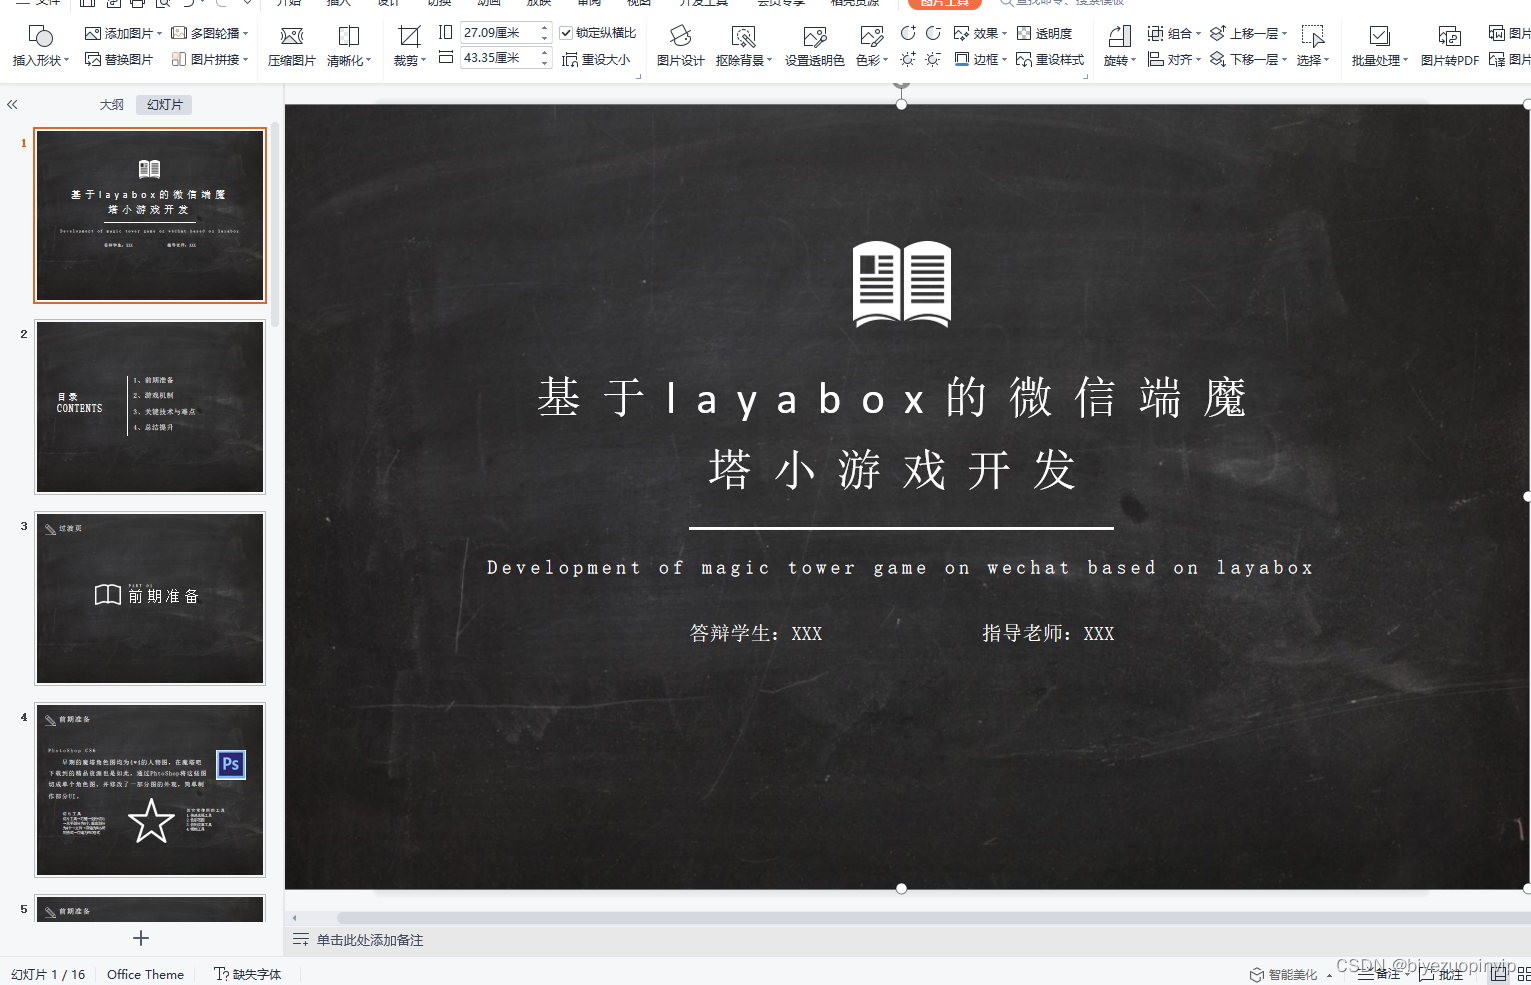
Task: Click the 答辩学生: XXX text
Action: (756, 633)
